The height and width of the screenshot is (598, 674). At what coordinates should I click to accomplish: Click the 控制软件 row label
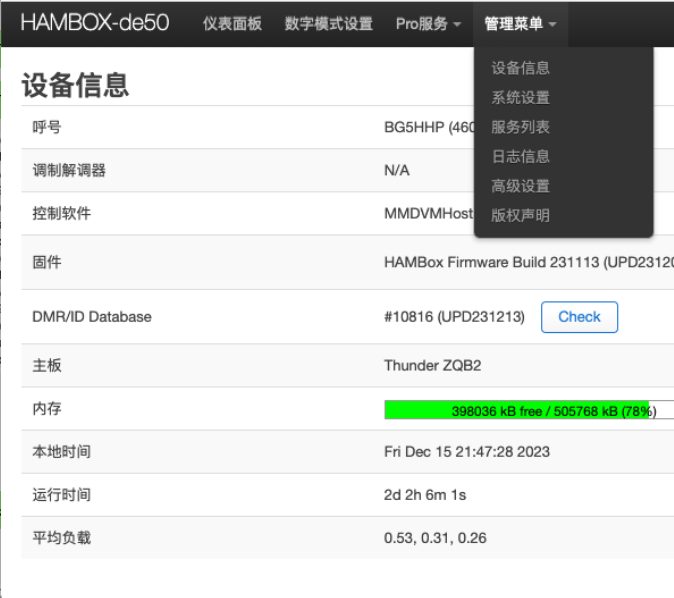(x=61, y=213)
